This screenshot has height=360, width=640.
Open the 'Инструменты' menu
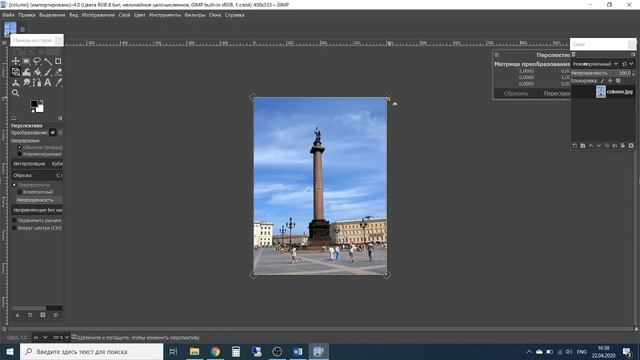(165, 15)
